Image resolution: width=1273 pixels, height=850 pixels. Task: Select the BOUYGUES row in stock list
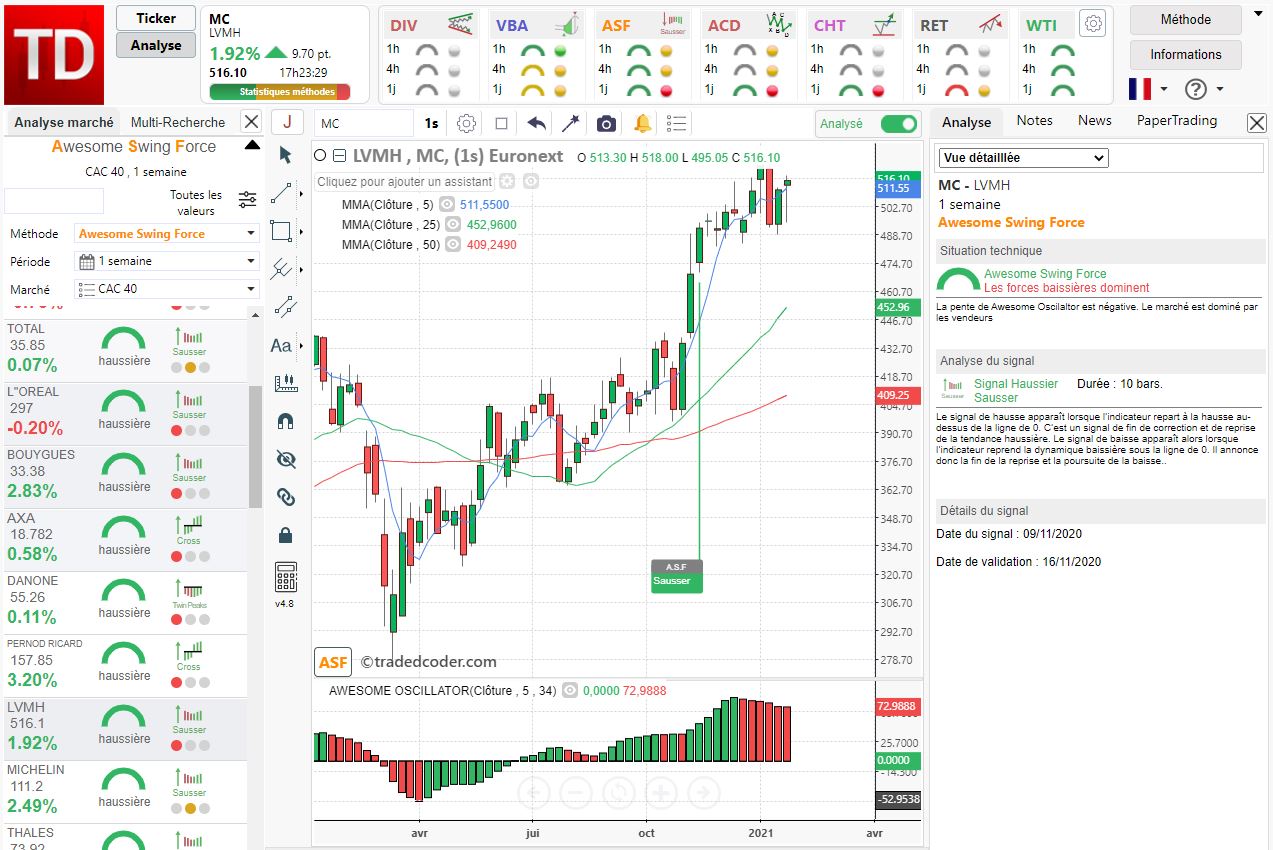[x=124, y=476]
